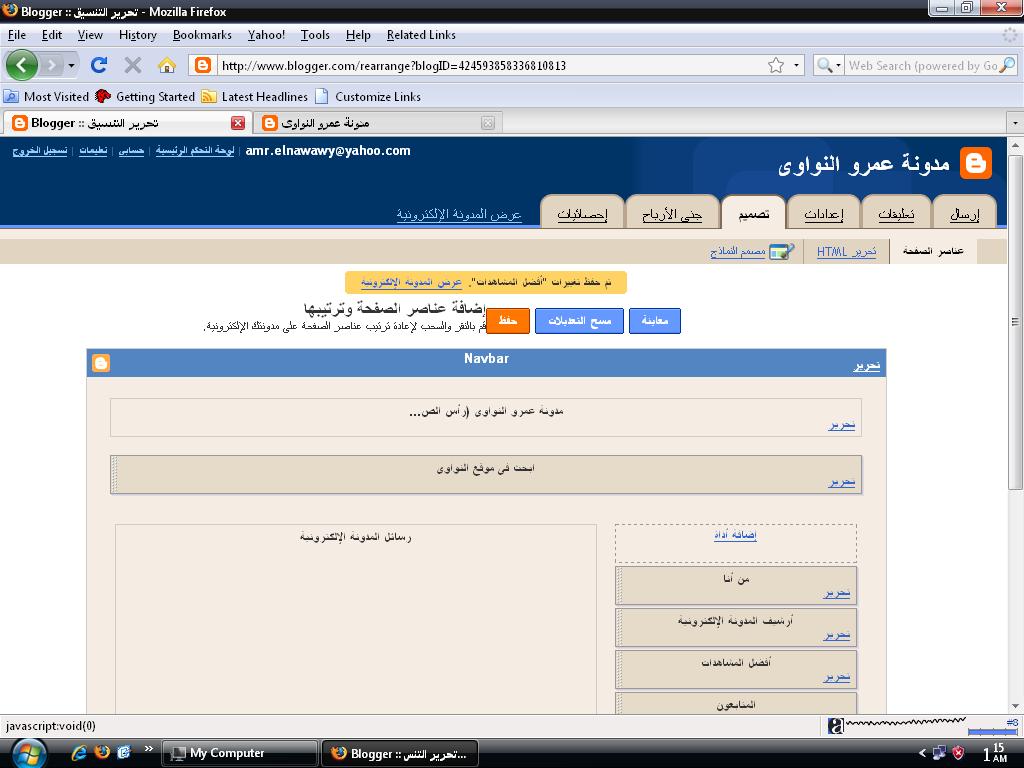Open the Help menu
Screen dimensions: 1024x768
click(x=358, y=35)
